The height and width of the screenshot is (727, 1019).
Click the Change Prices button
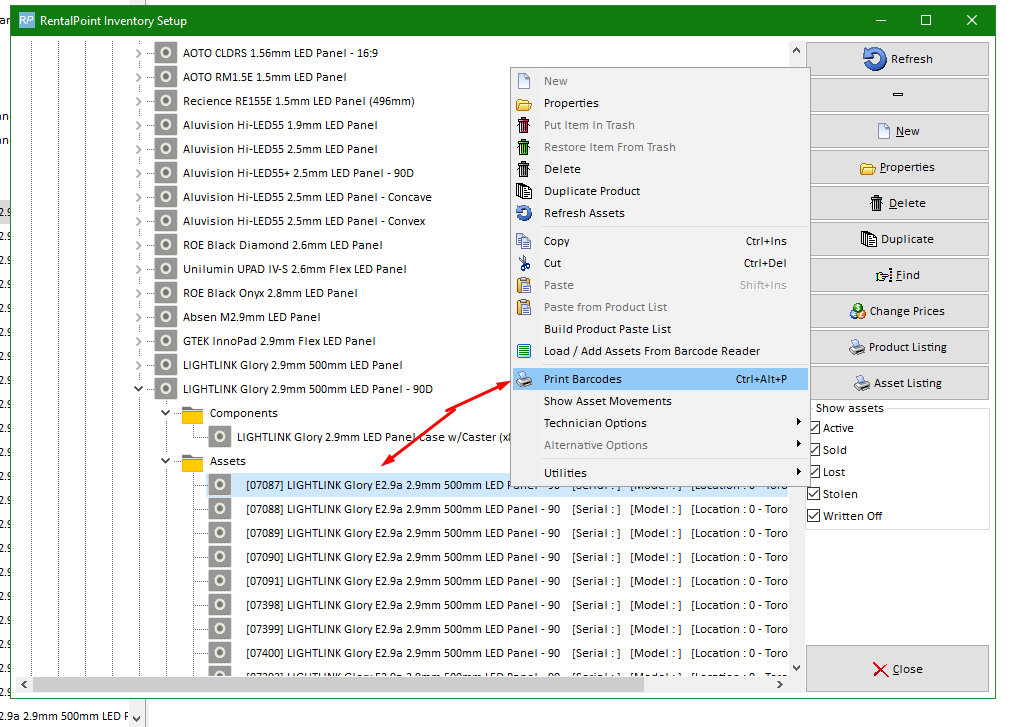(897, 311)
